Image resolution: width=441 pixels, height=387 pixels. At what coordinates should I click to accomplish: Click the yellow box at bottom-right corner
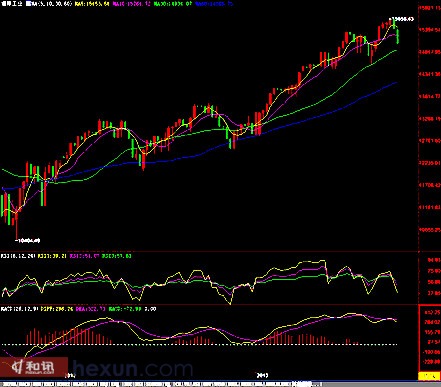(429, 376)
